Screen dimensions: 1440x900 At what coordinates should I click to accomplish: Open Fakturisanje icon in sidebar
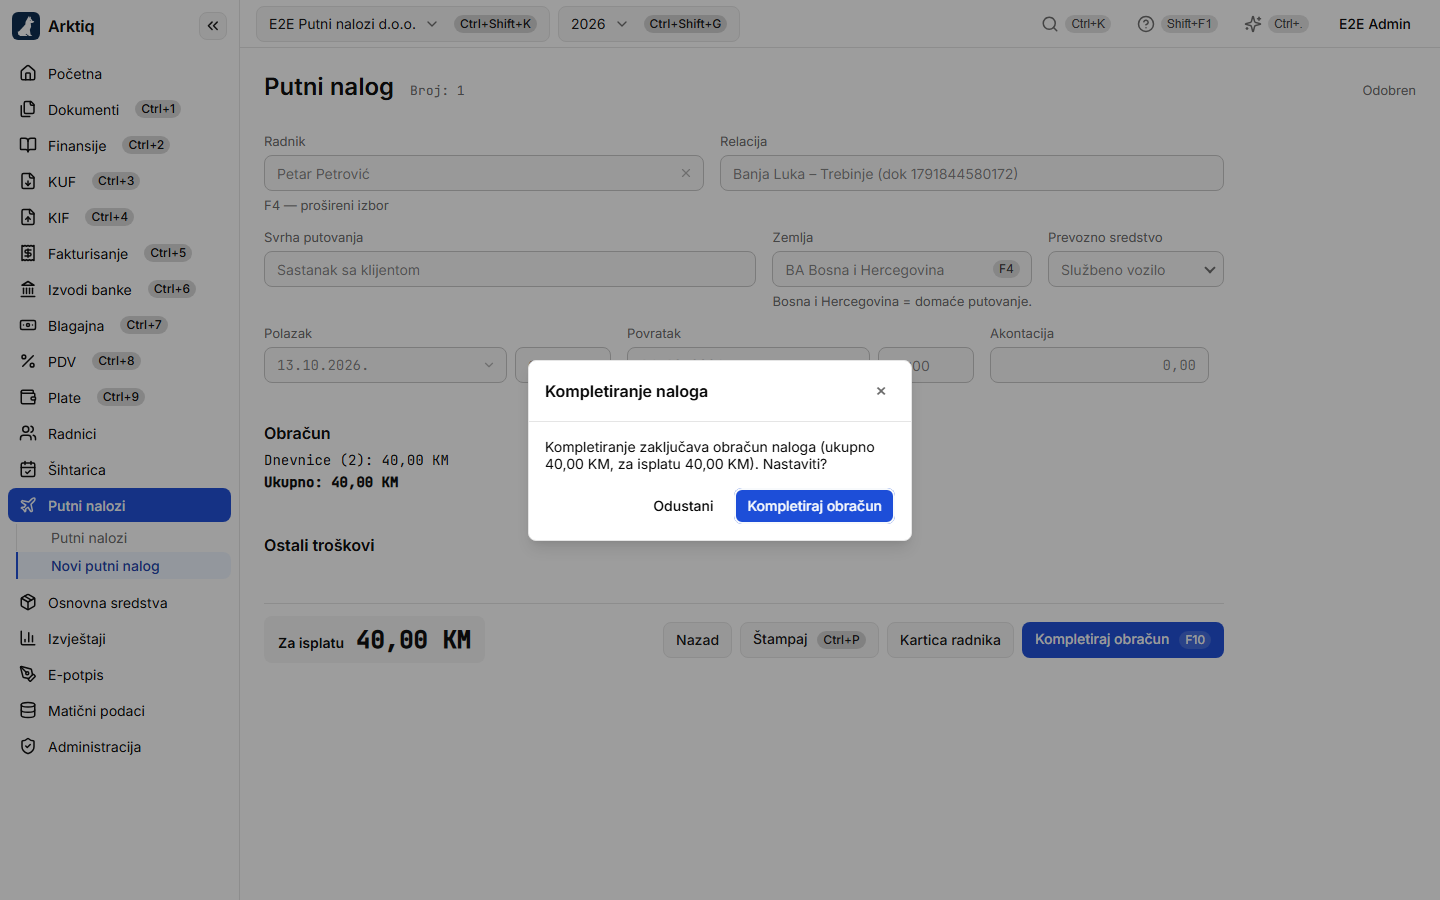(x=28, y=253)
